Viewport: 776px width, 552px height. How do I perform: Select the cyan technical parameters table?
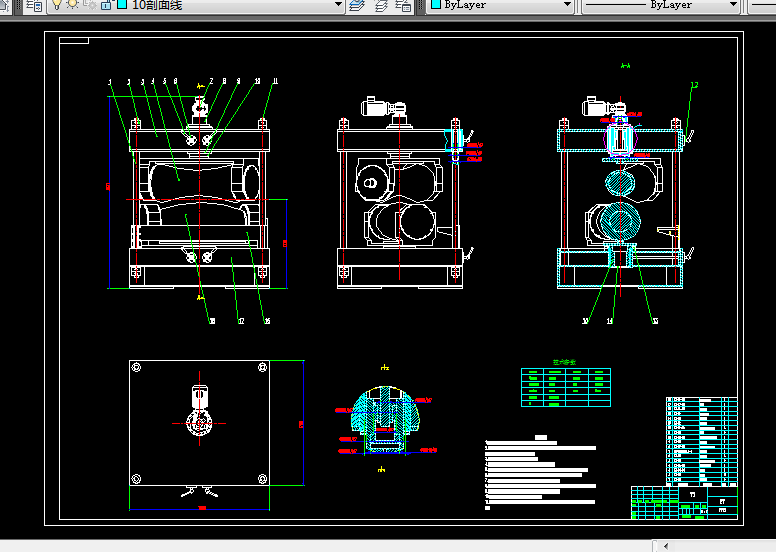pos(566,387)
